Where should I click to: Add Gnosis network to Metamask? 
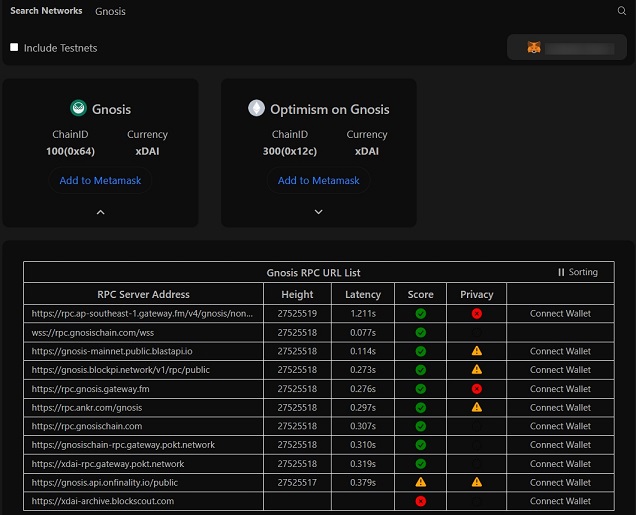[99, 181]
